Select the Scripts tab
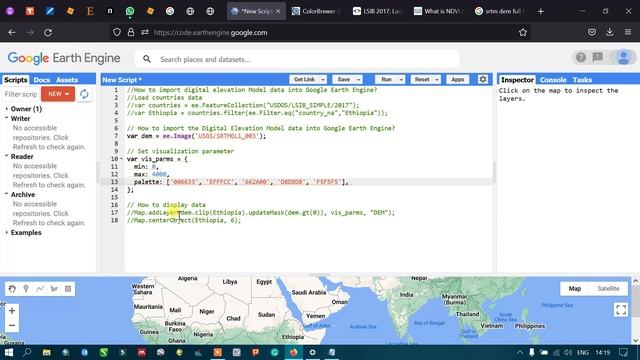This screenshot has width=640, height=360. click(x=16, y=80)
